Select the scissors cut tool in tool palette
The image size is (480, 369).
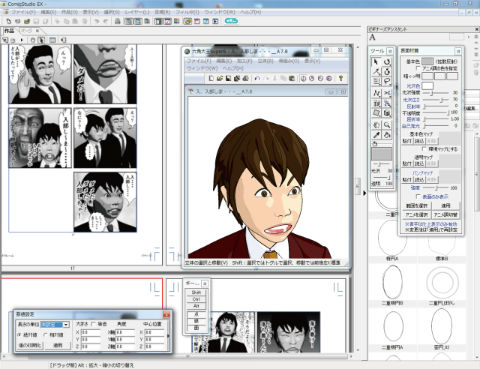(387, 93)
